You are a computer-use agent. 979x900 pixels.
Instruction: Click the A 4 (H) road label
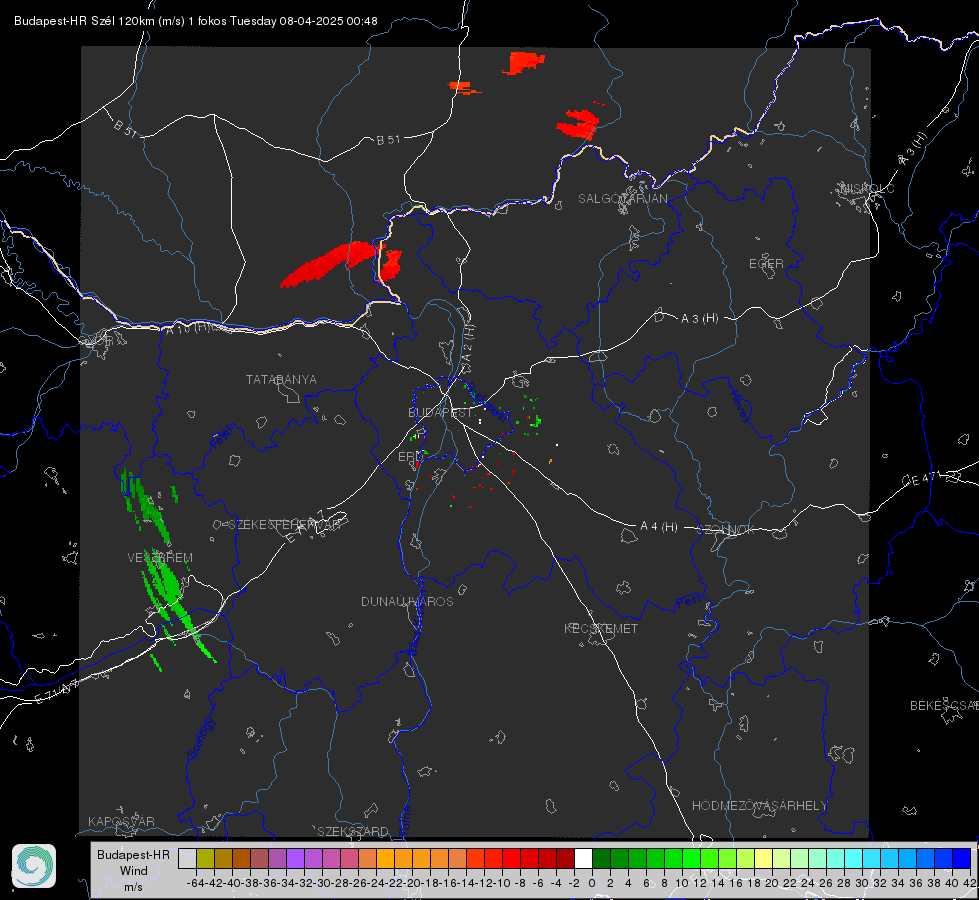tap(659, 527)
